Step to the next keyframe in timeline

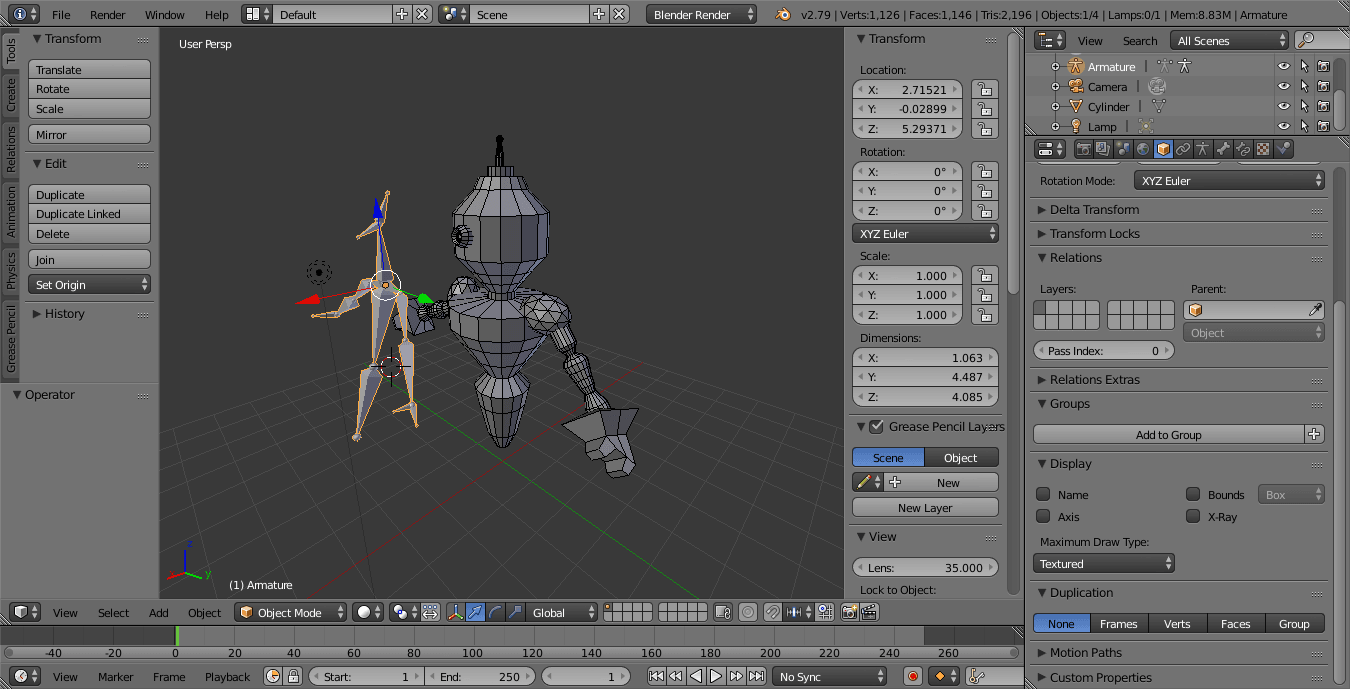[736, 676]
